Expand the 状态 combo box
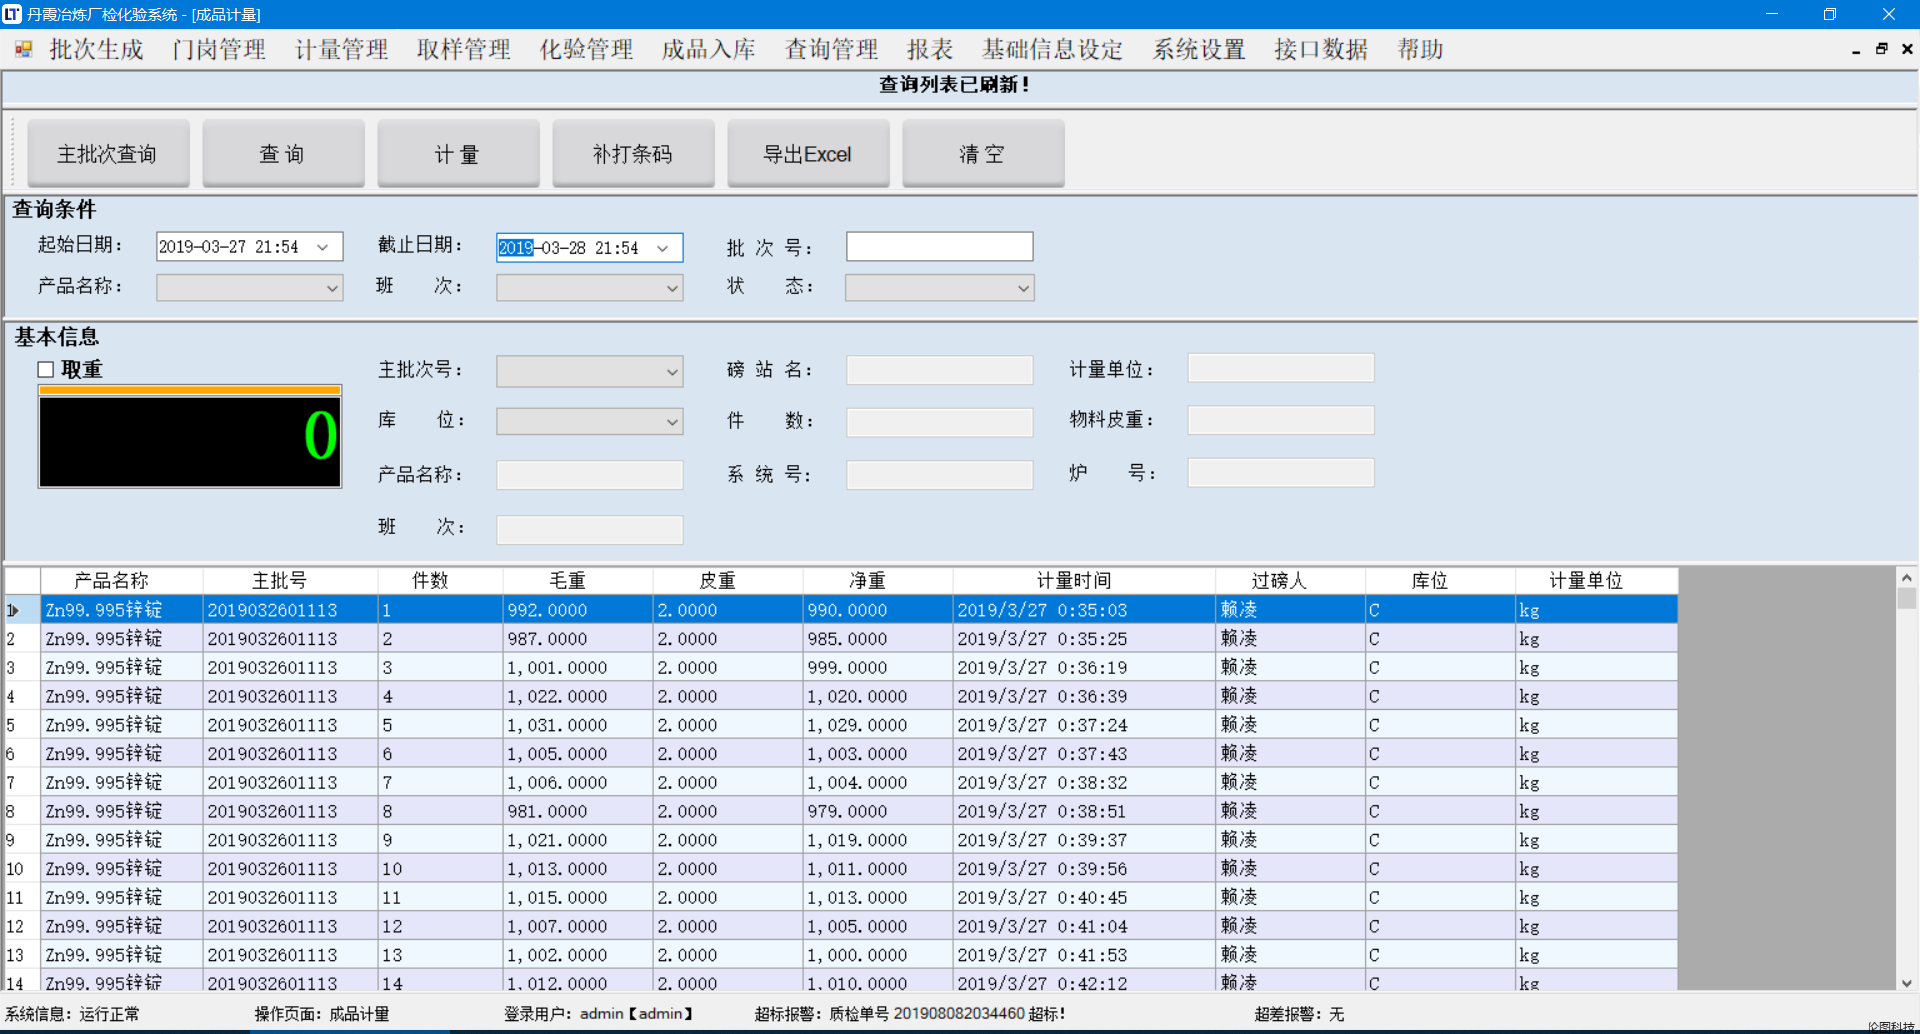This screenshot has width=1920, height=1034. (1023, 288)
